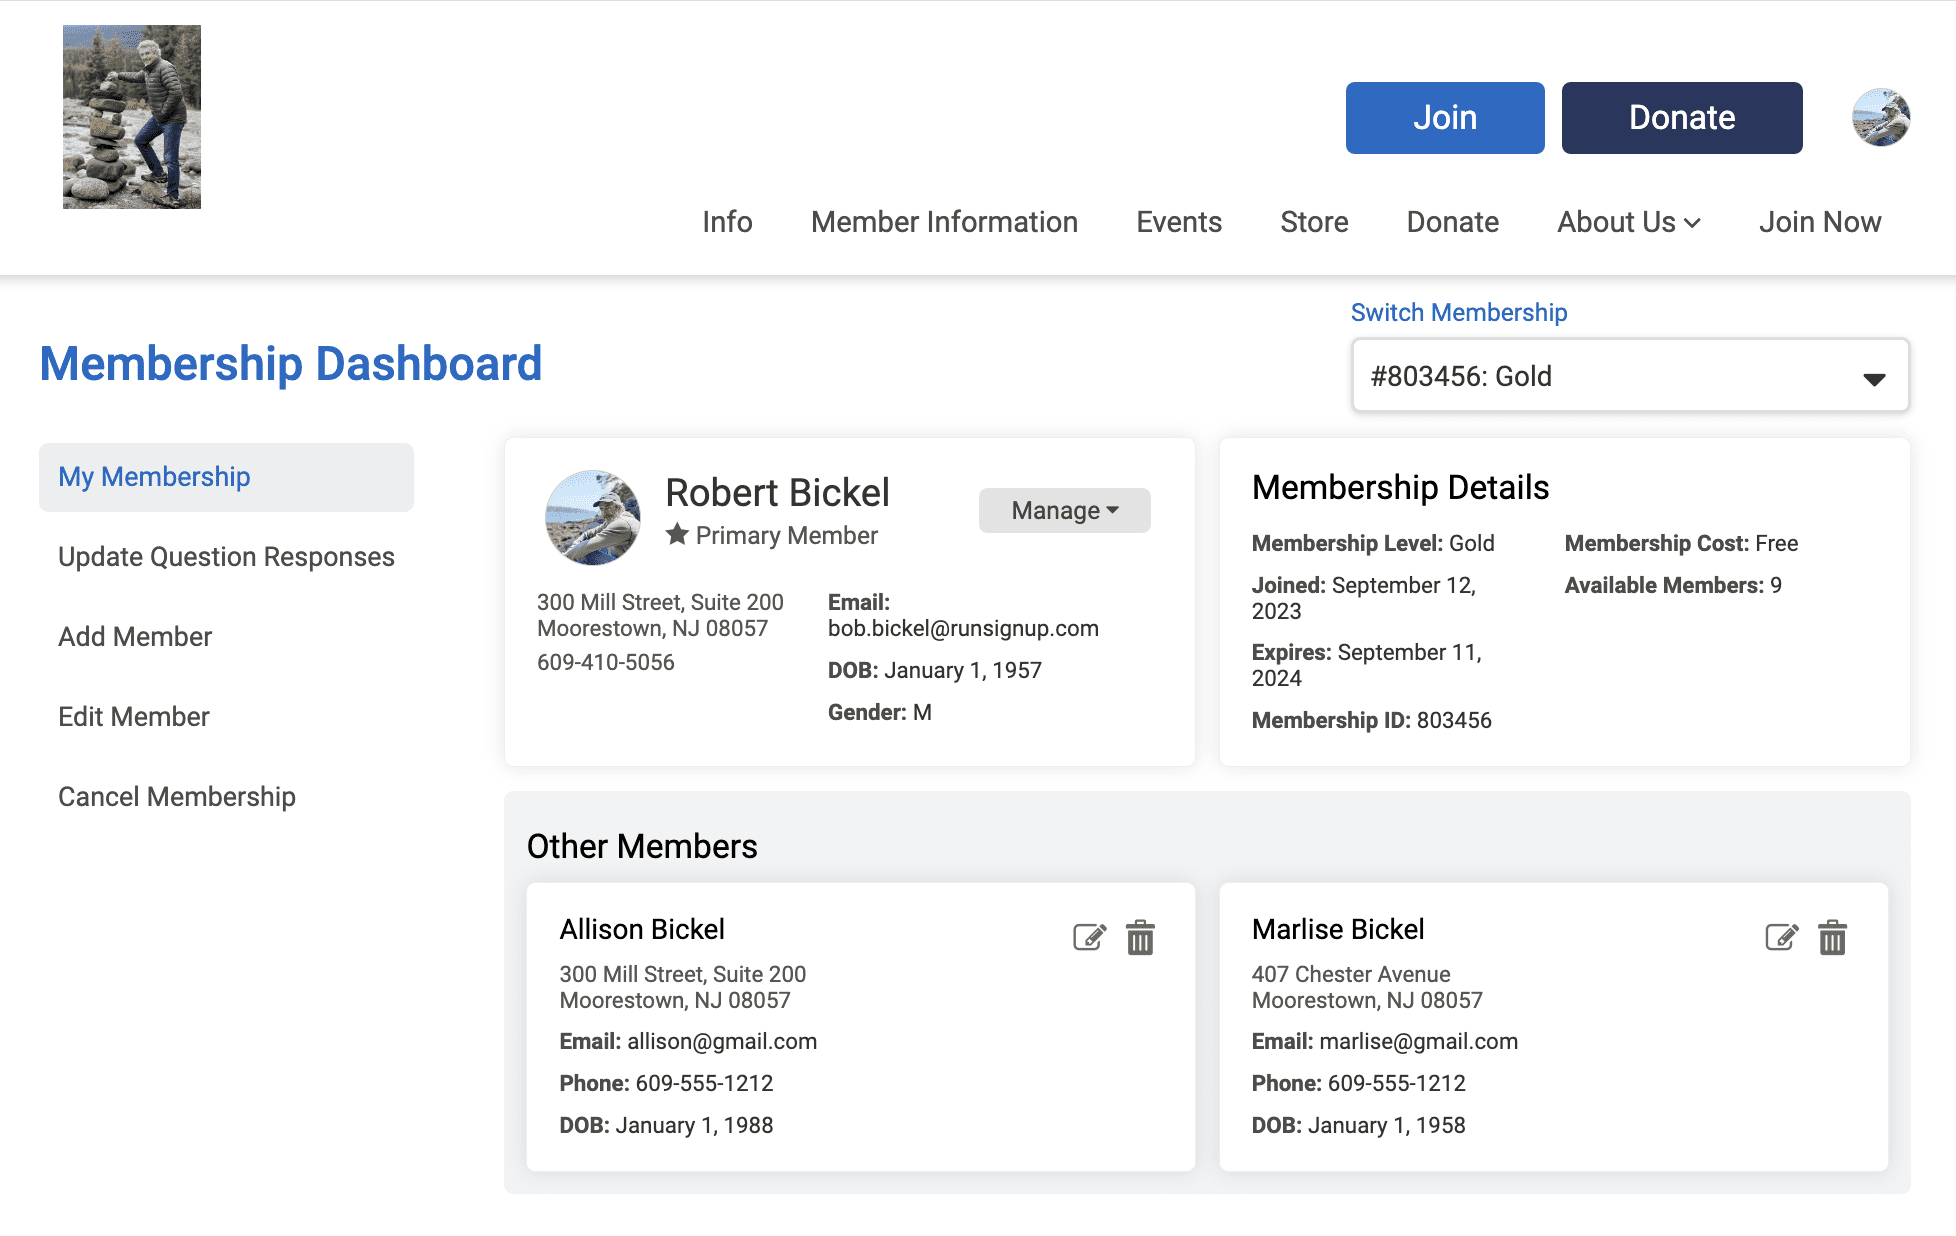
Task: Open the Member Information menu item
Action: [944, 222]
